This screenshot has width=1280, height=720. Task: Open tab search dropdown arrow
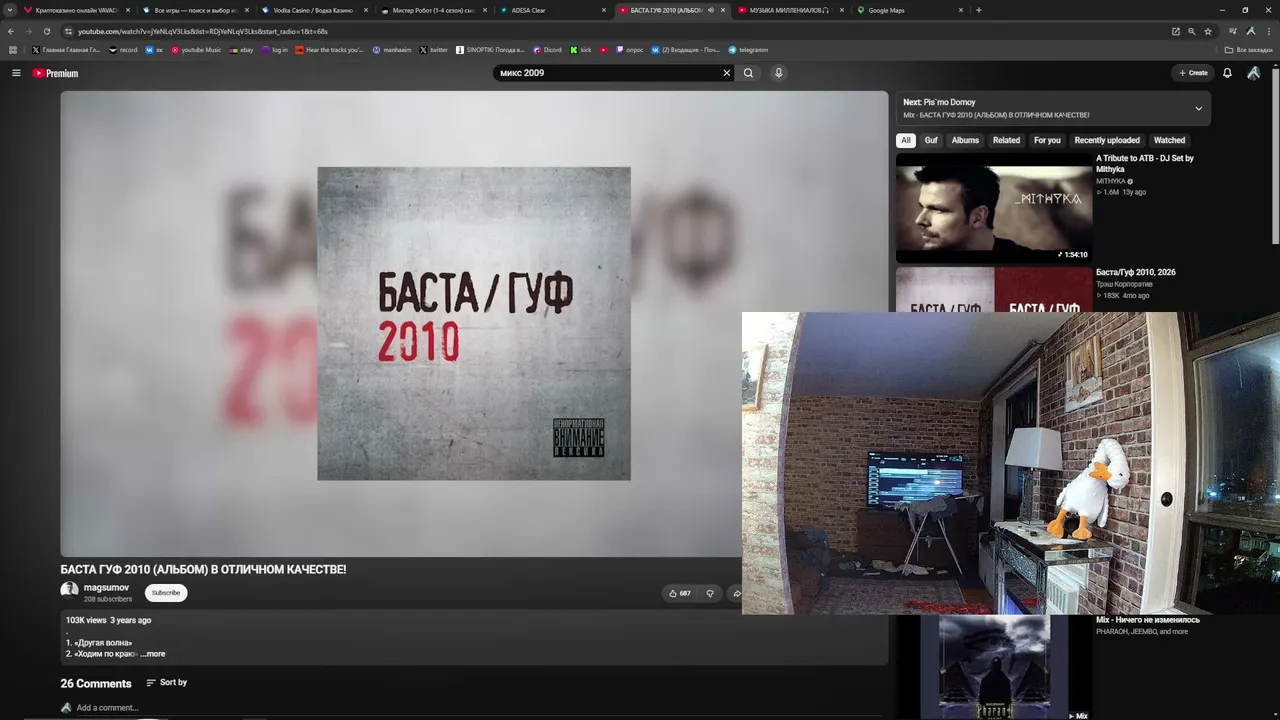(11, 10)
